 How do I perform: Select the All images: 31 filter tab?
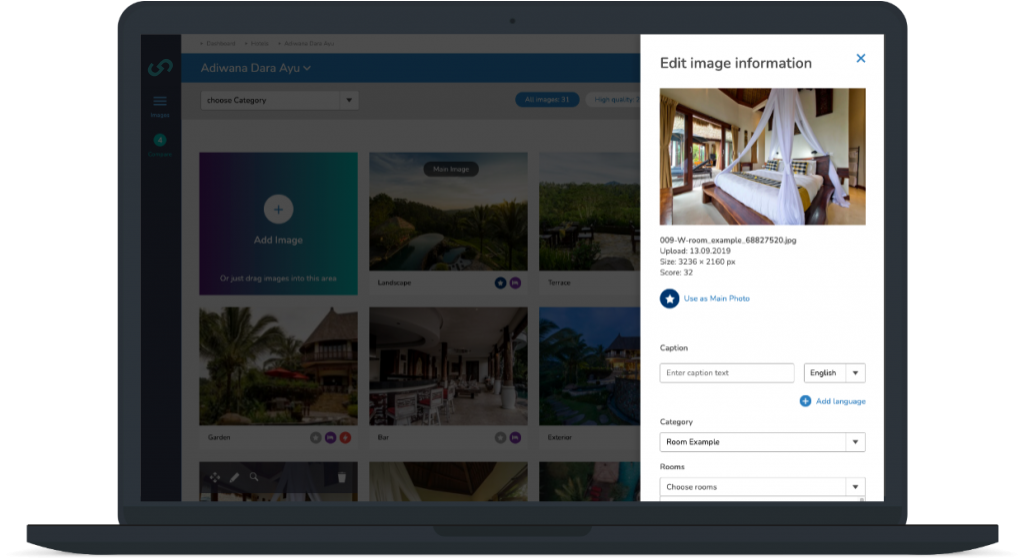click(x=547, y=100)
